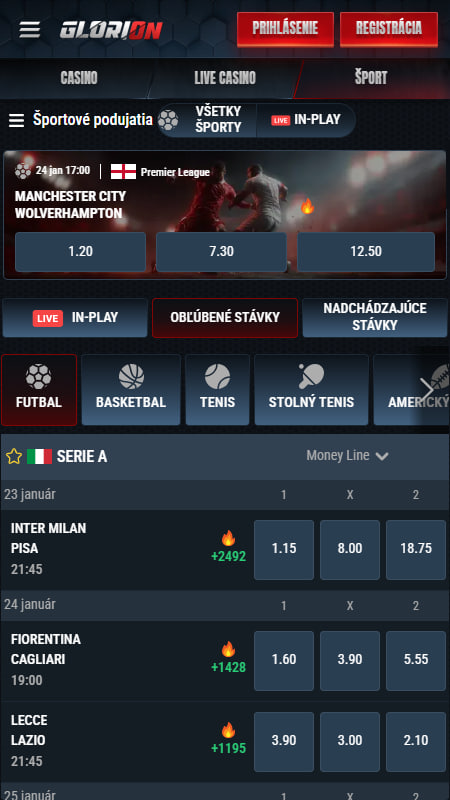Select the Basketbal sport category

pyautogui.click(x=131, y=390)
